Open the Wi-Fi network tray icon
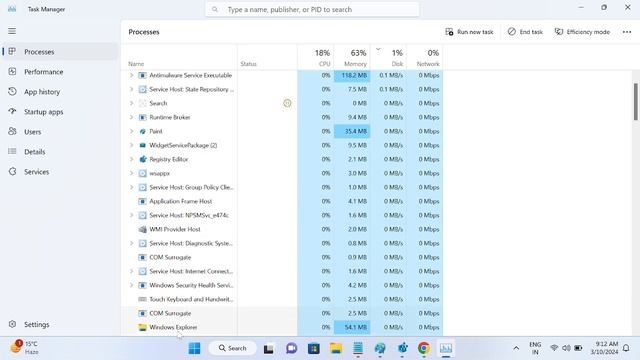The height and width of the screenshot is (360, 640). tap(554, 348)
